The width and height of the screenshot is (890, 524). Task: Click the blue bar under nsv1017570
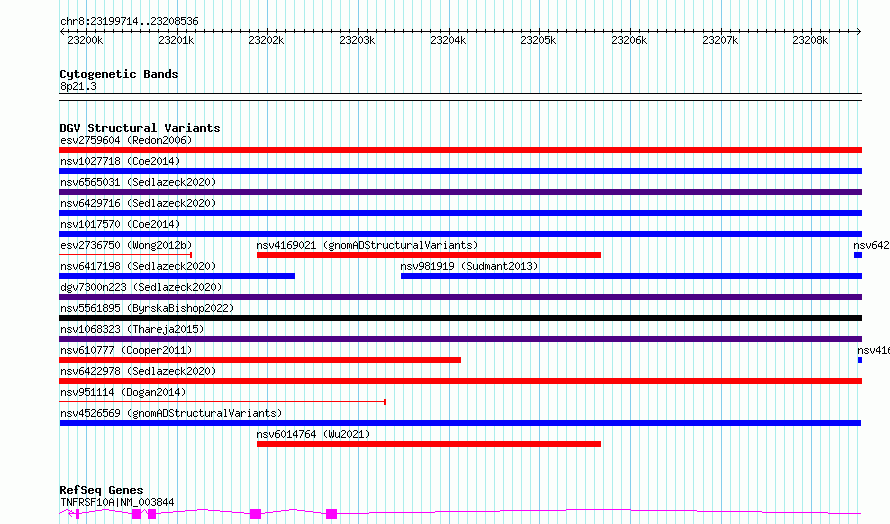point(460,234)
